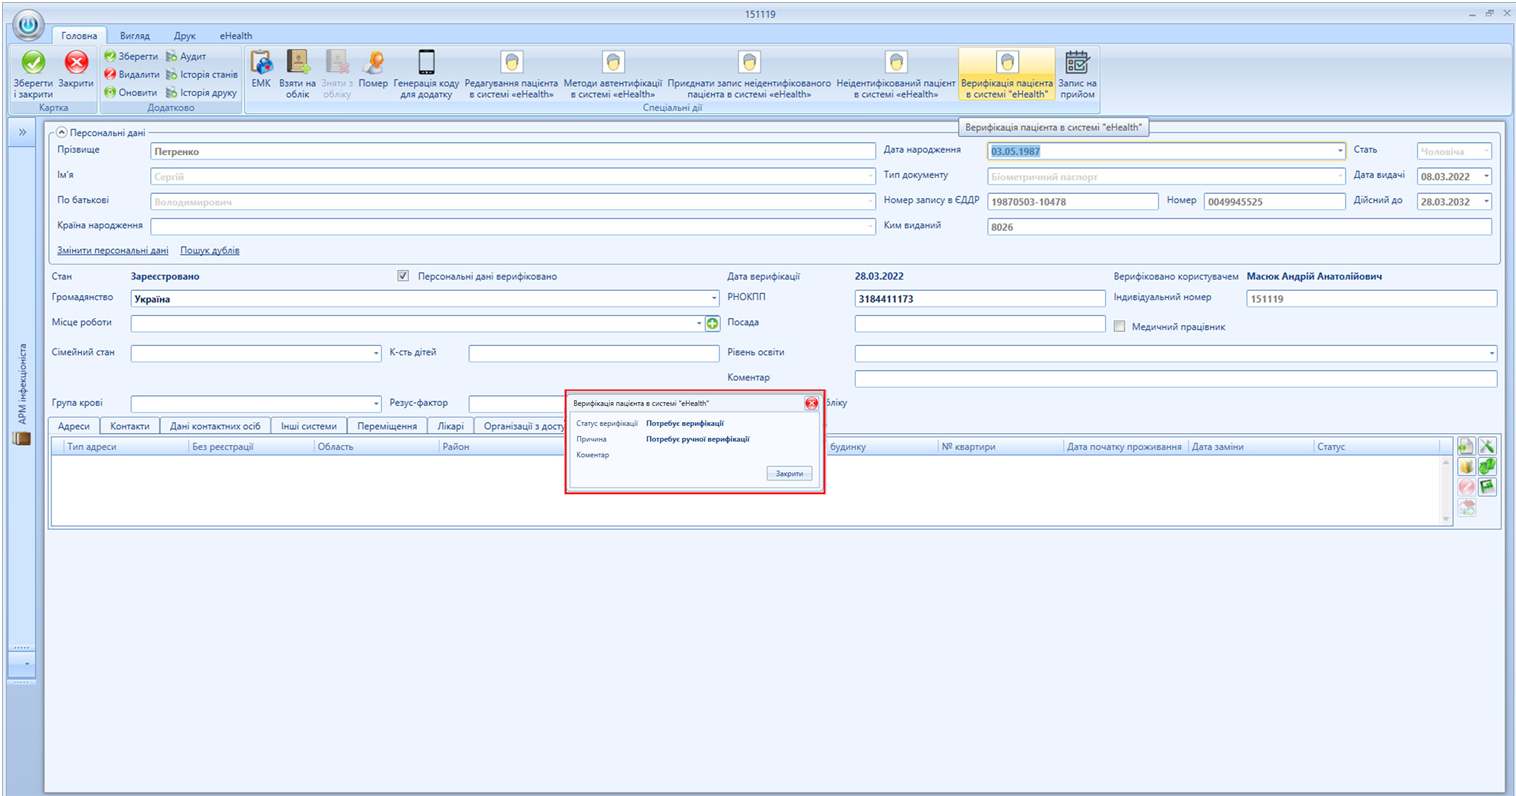Open the 'Дані контактних осіб' tab
The height and width of the screenshot is (796, 1516).
coord(215,426)
